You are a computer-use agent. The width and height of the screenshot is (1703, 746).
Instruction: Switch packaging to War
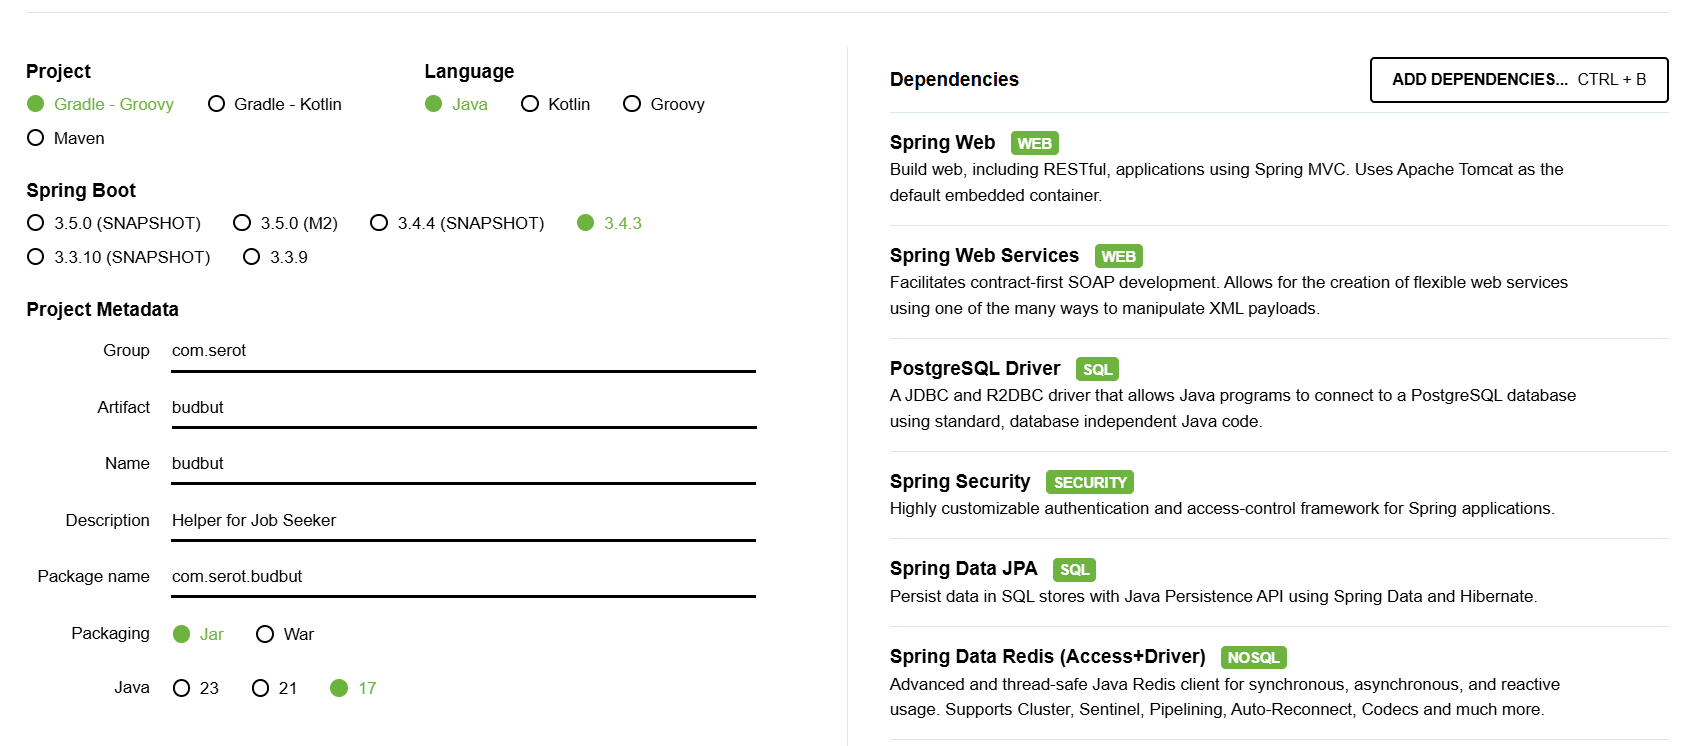(285, 634)
